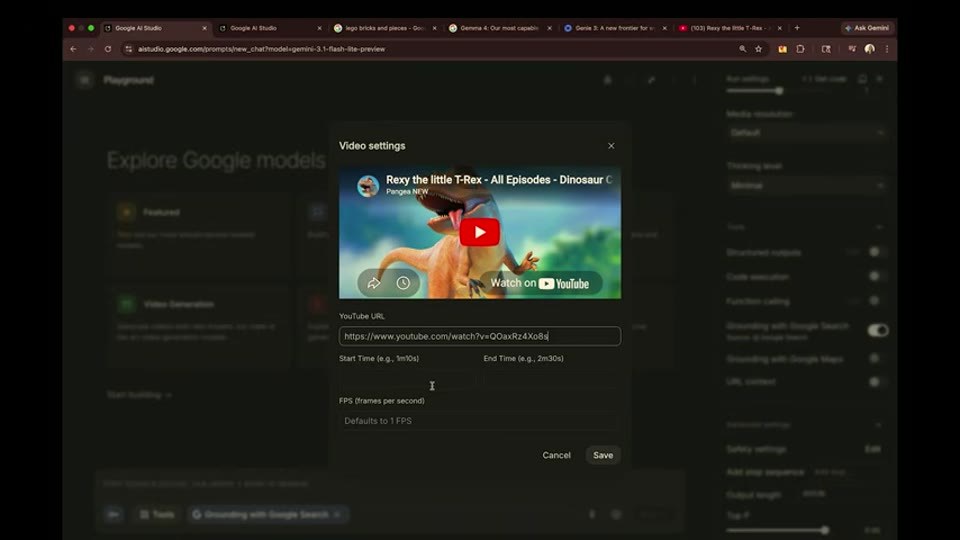960x540 pixels.
Task: Toggle Grounding with Google Maps switch
Action: coord(876,359)
